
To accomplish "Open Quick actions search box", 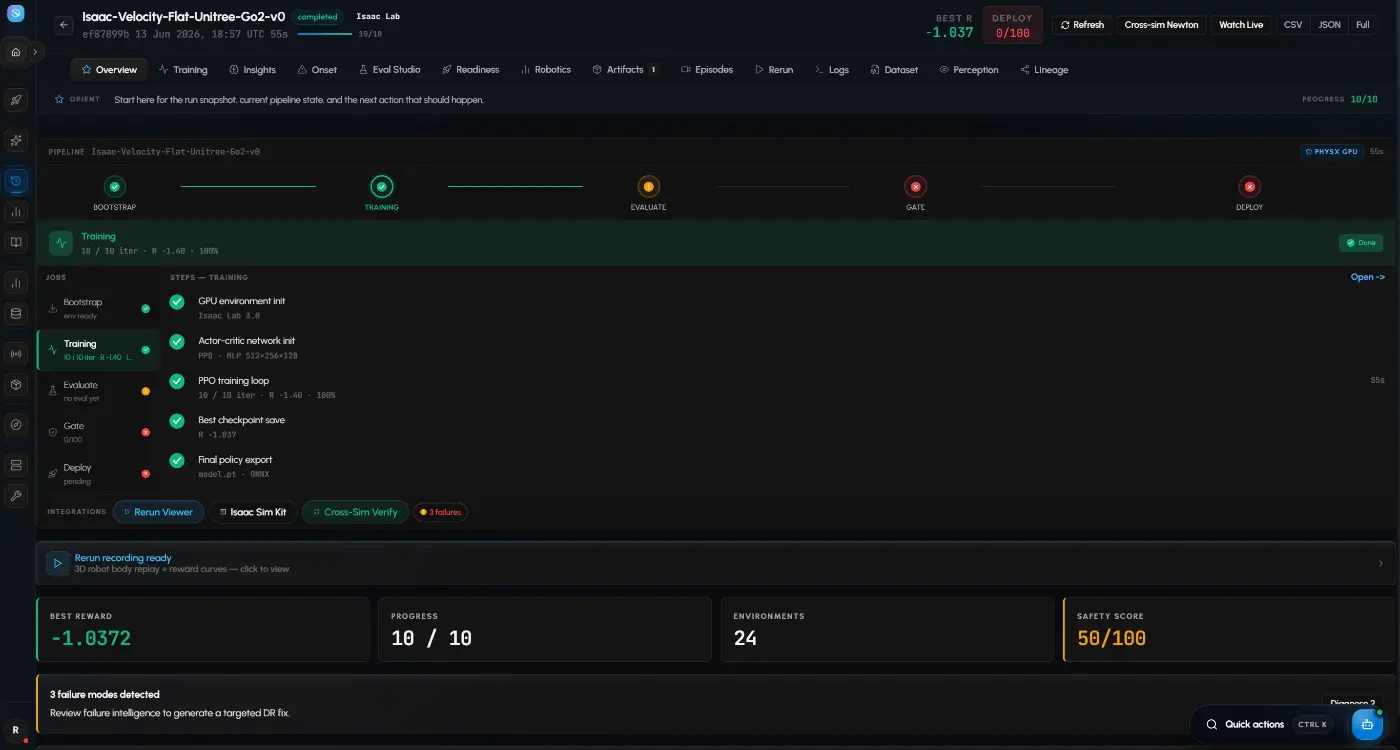I will (x=1267, y=724).
